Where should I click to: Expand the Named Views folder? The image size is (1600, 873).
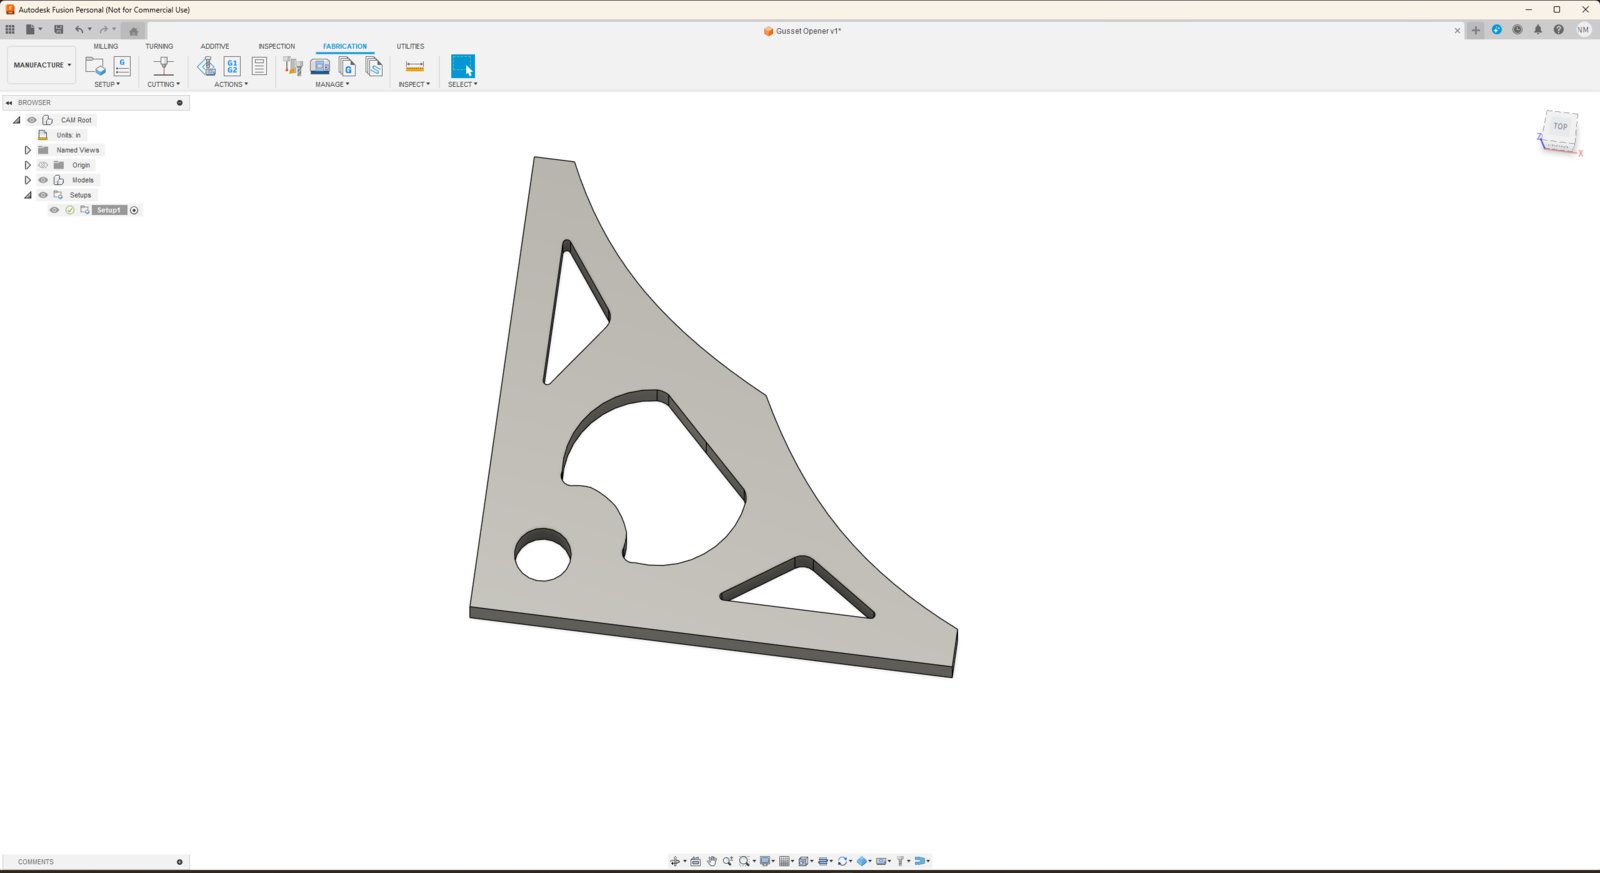28,150
